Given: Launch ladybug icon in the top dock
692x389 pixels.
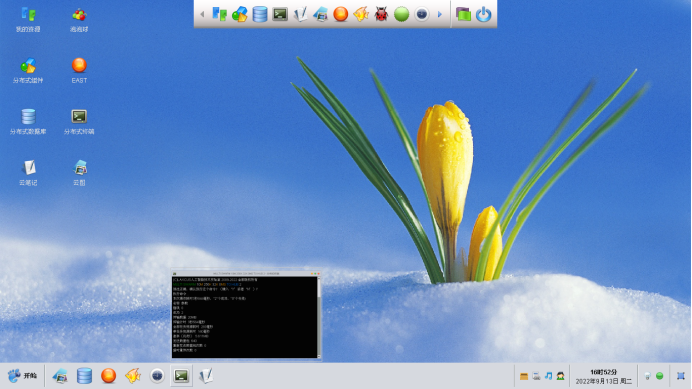Looking at the screenshot, I should 381,14.
